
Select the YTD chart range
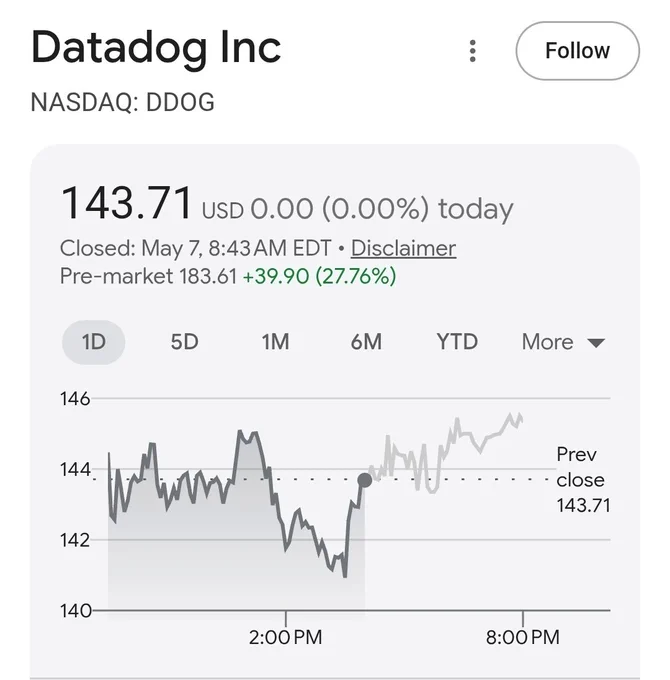(x=457, y=342)
